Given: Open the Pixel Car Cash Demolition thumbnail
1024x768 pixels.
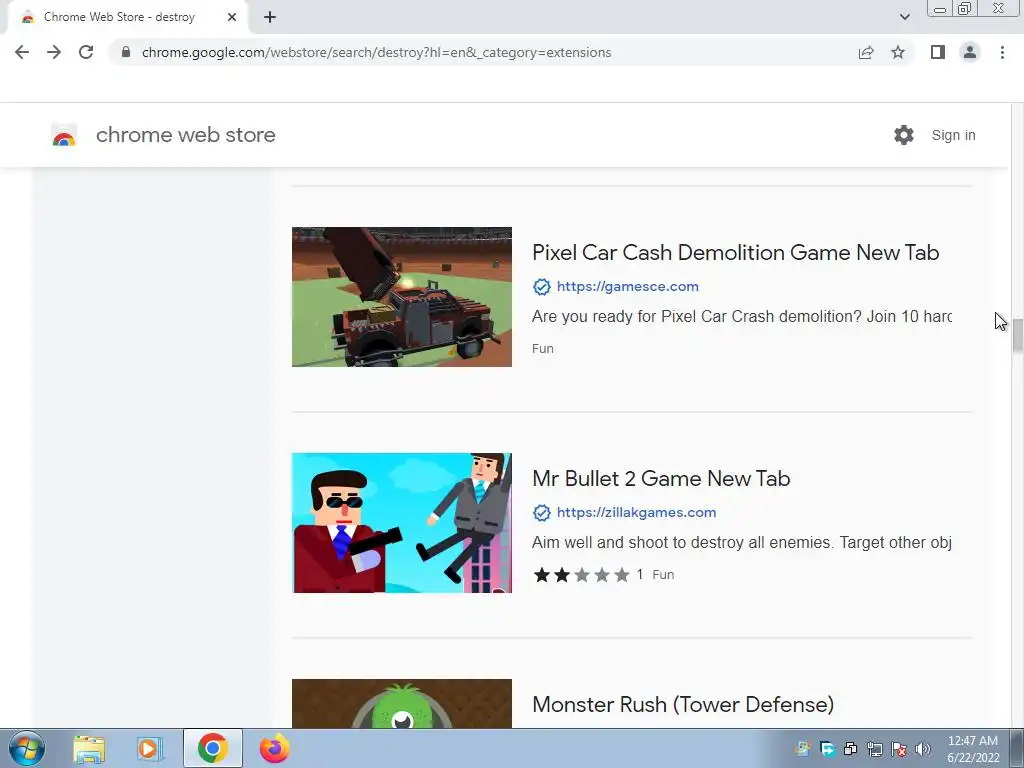Looking at the screenshot, I should tap(402, 297).
